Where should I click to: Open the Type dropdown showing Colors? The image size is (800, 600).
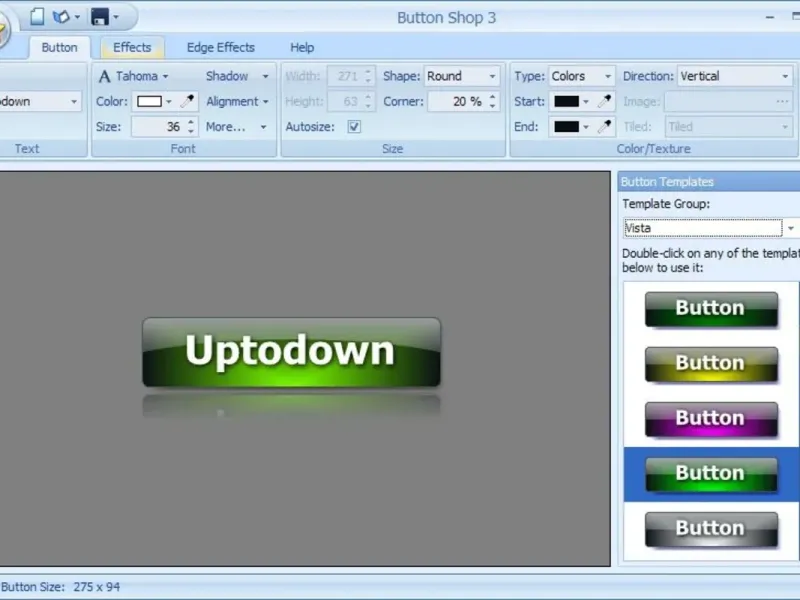tap(581, 76)
